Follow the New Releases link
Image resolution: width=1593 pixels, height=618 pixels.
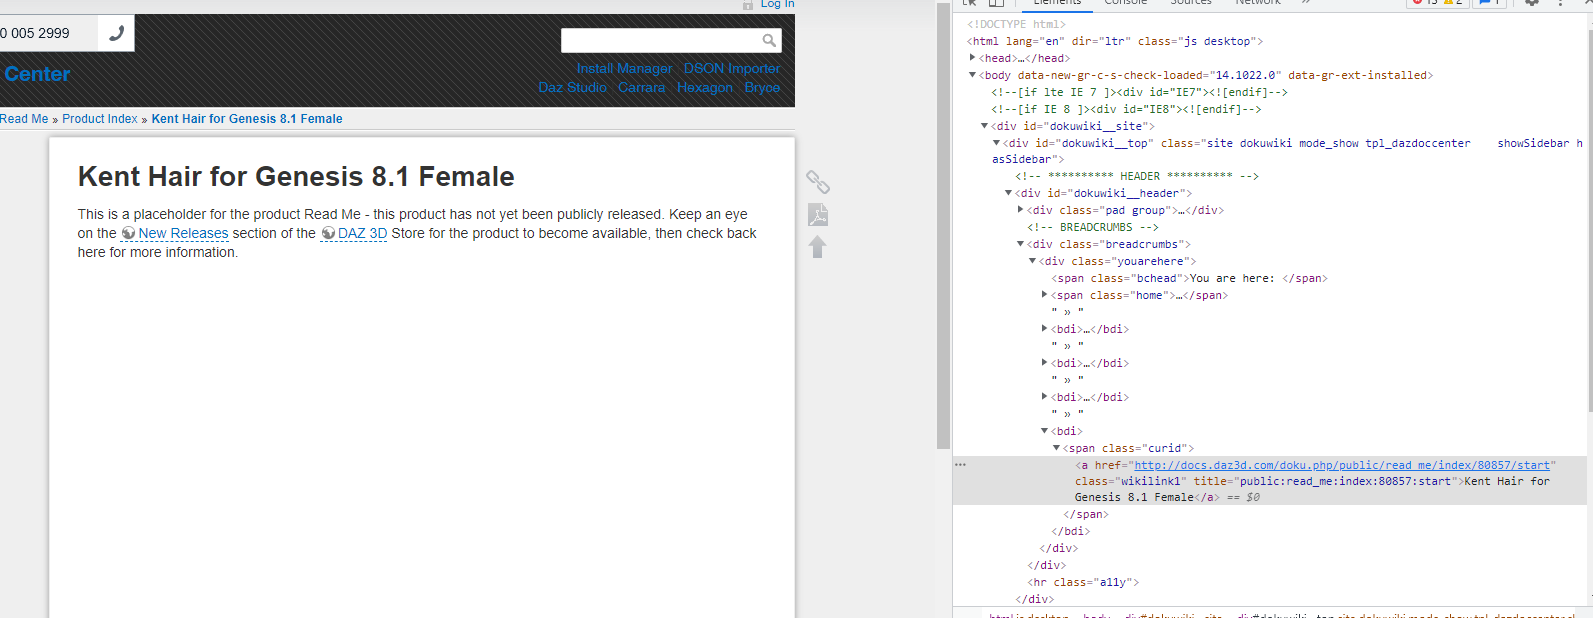pyautogui.click(x=183, y=233)
